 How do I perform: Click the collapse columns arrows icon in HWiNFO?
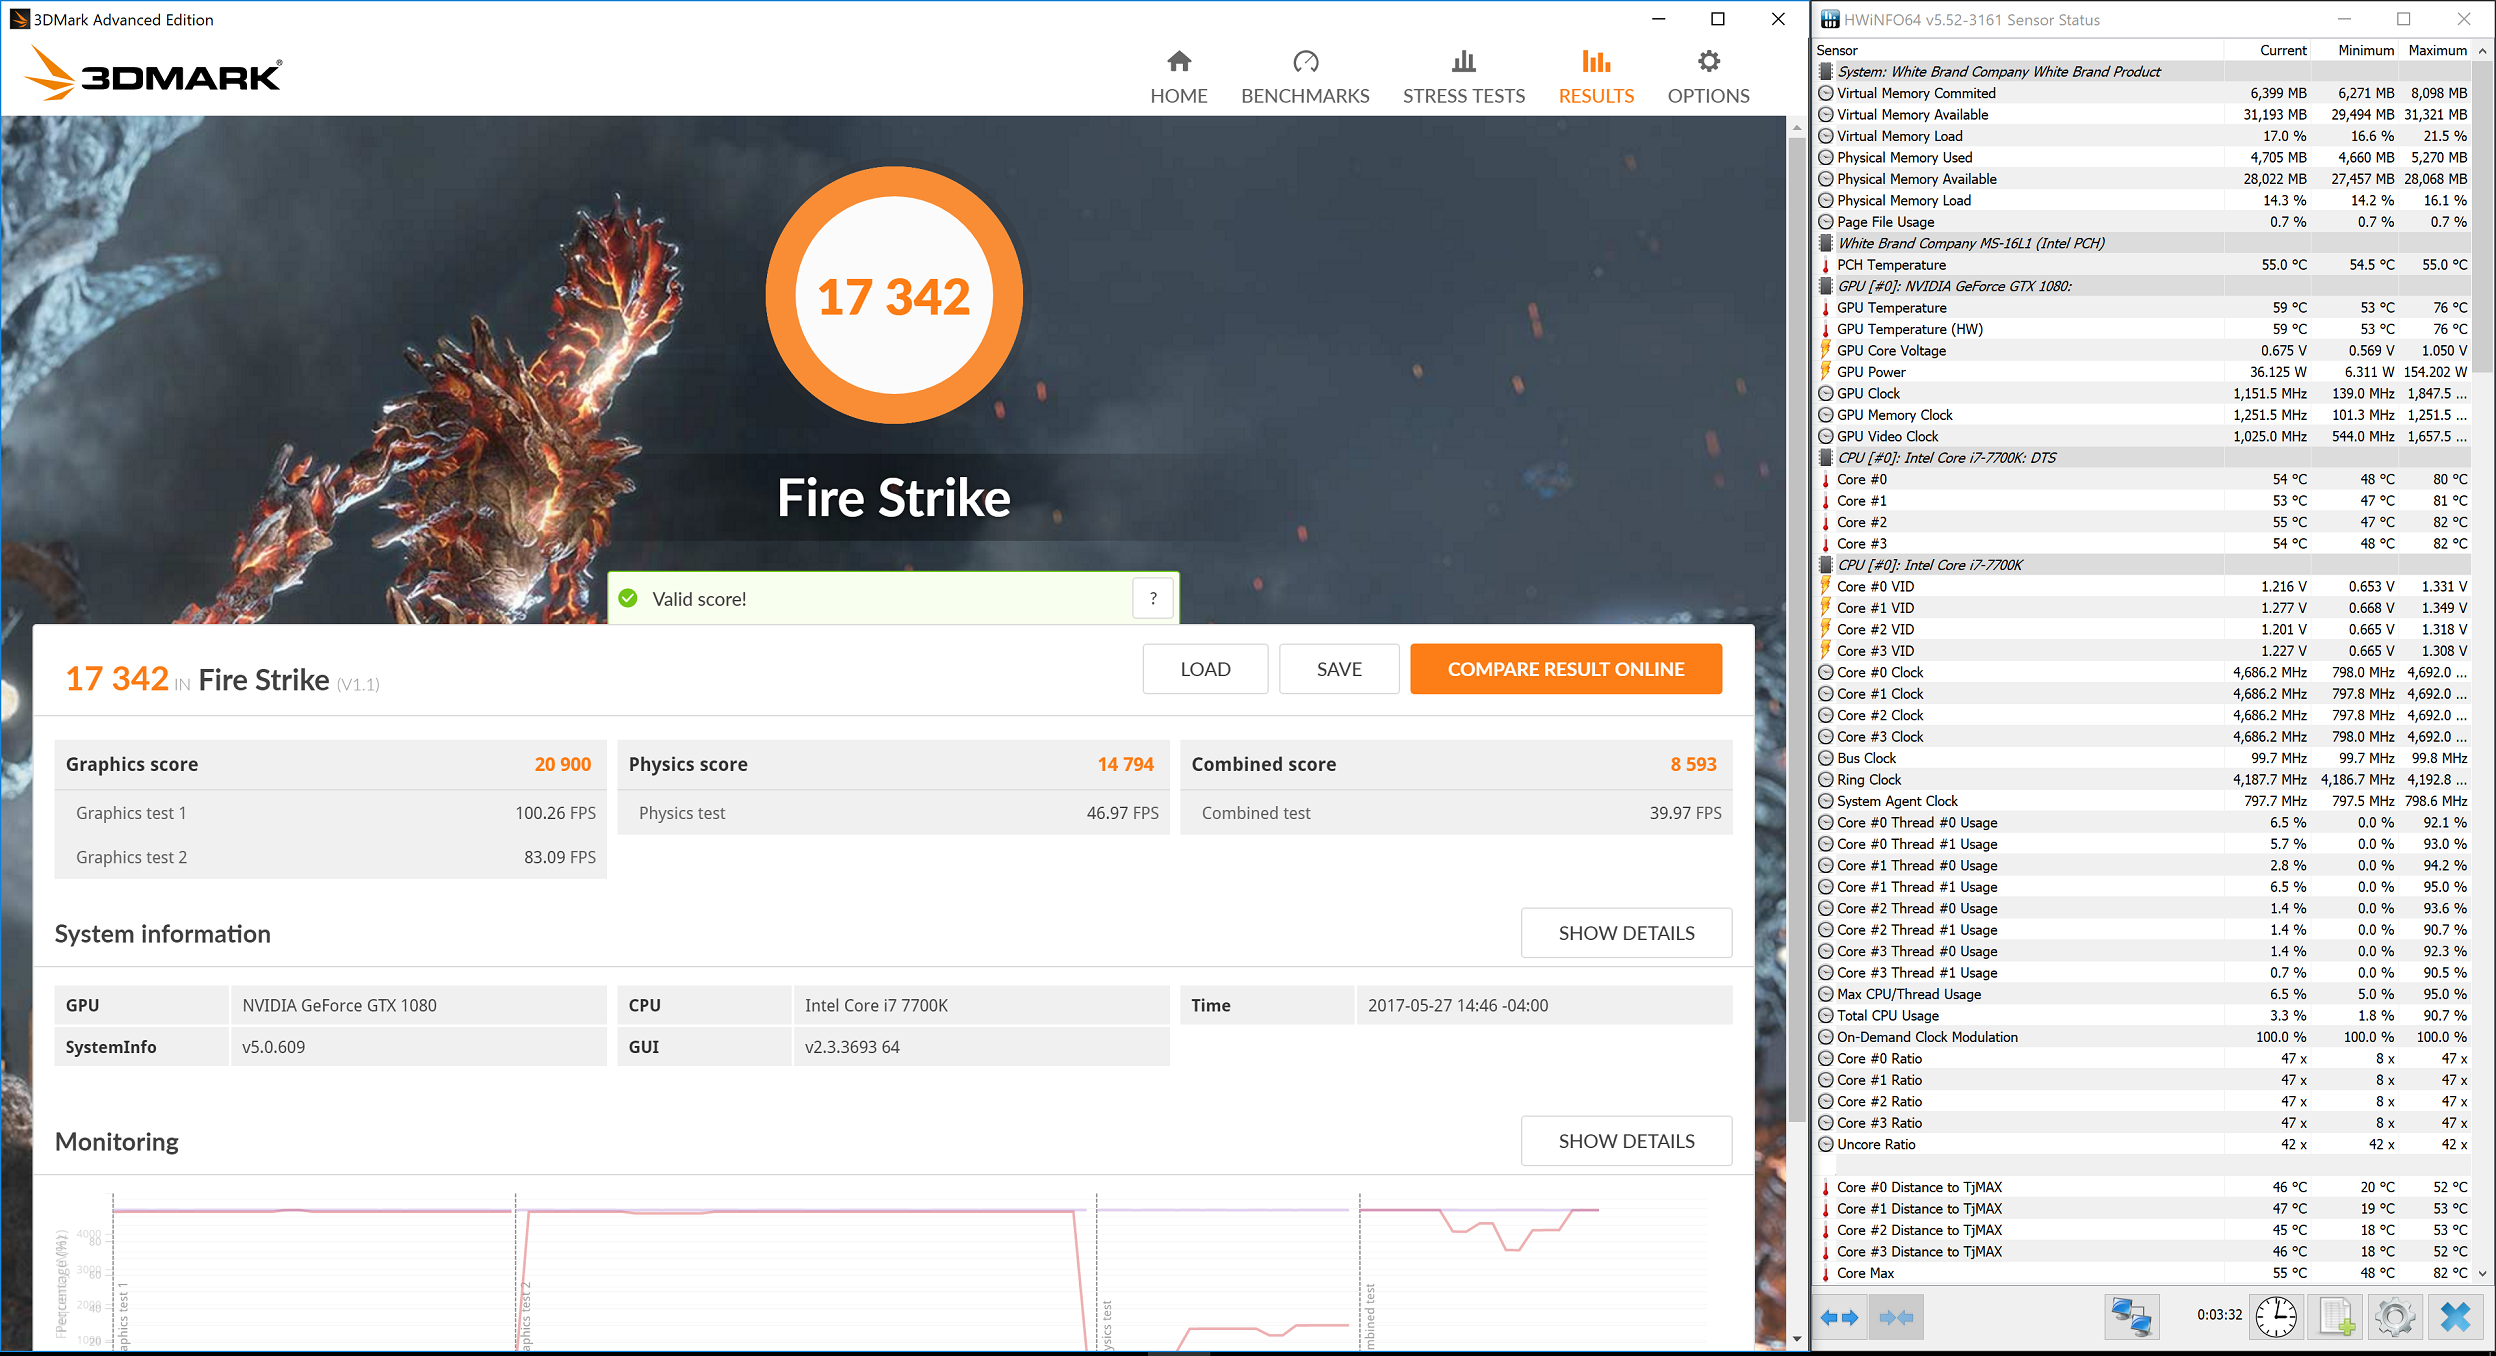pyautogui.click(x=1895, y=1317)
